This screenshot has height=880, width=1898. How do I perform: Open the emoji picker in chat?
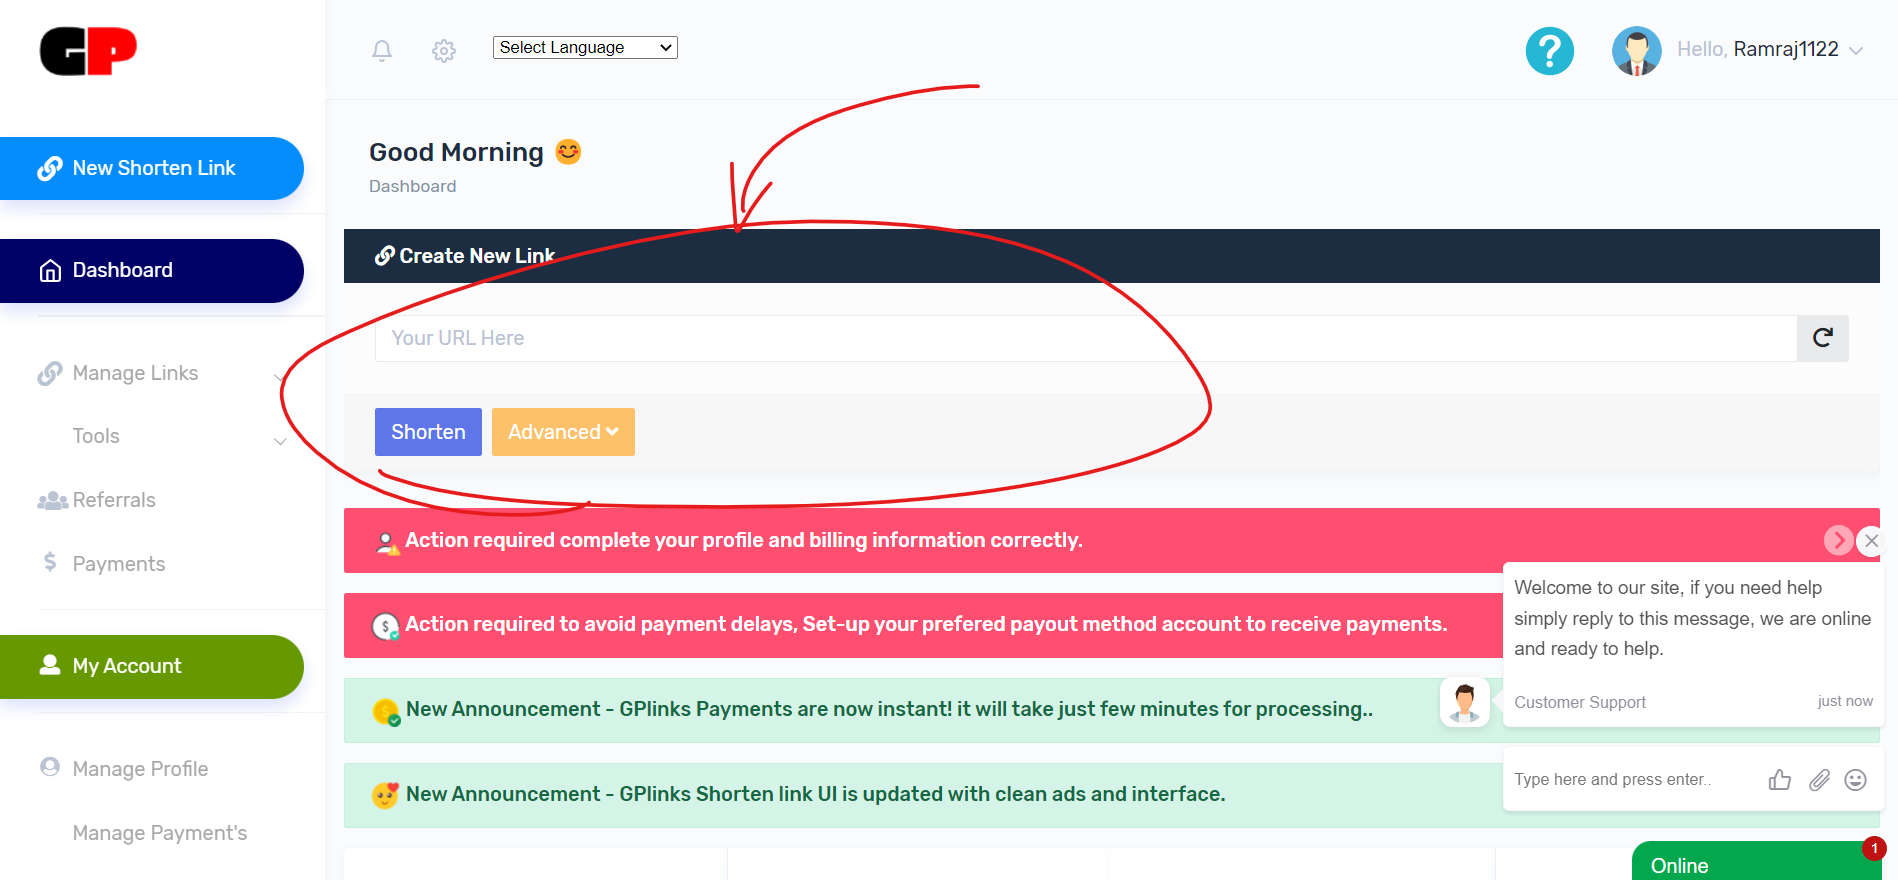tap(1856, 780)
